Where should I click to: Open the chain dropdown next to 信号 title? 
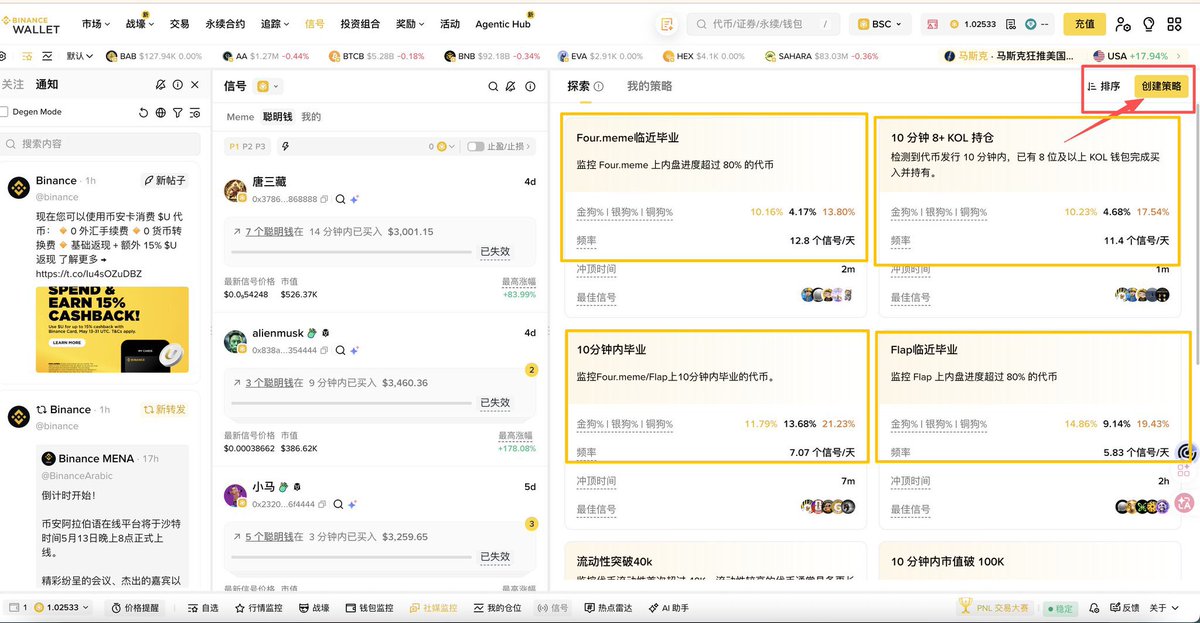[x=268, y=87]
